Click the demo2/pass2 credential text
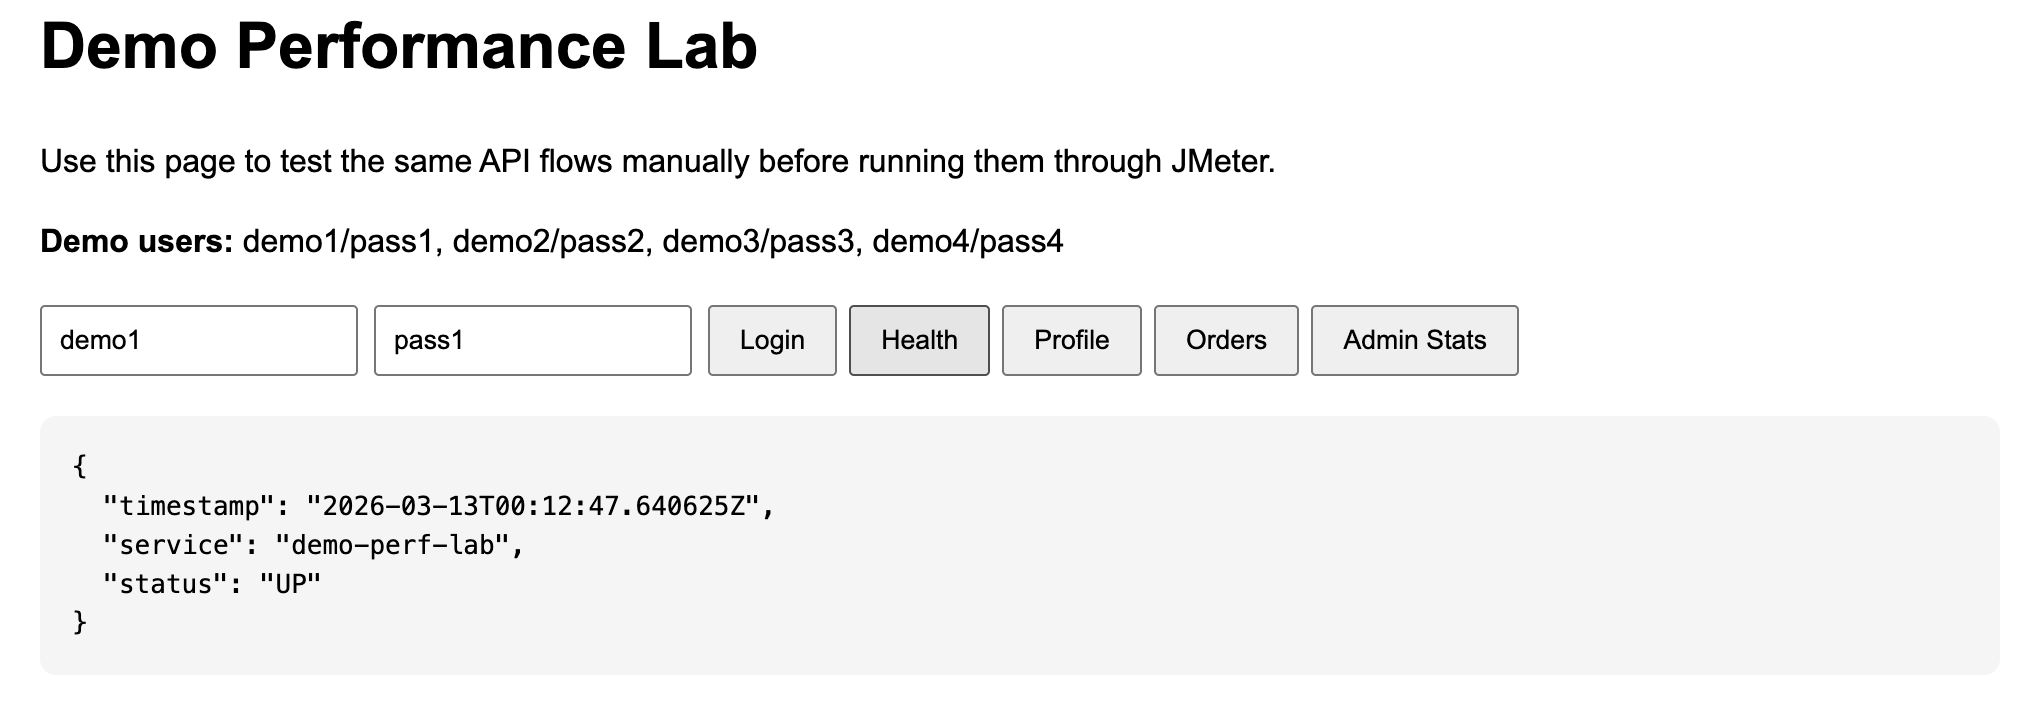This screenshot has width=2020, height=720. [x=551, y=242]
